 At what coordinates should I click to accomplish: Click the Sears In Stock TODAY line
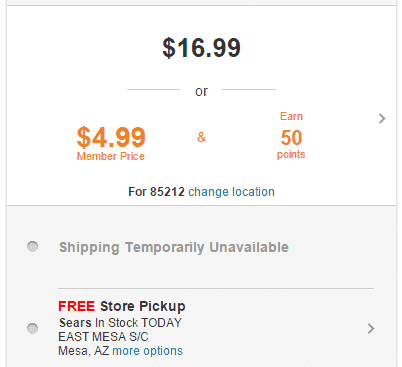[120, 323]
